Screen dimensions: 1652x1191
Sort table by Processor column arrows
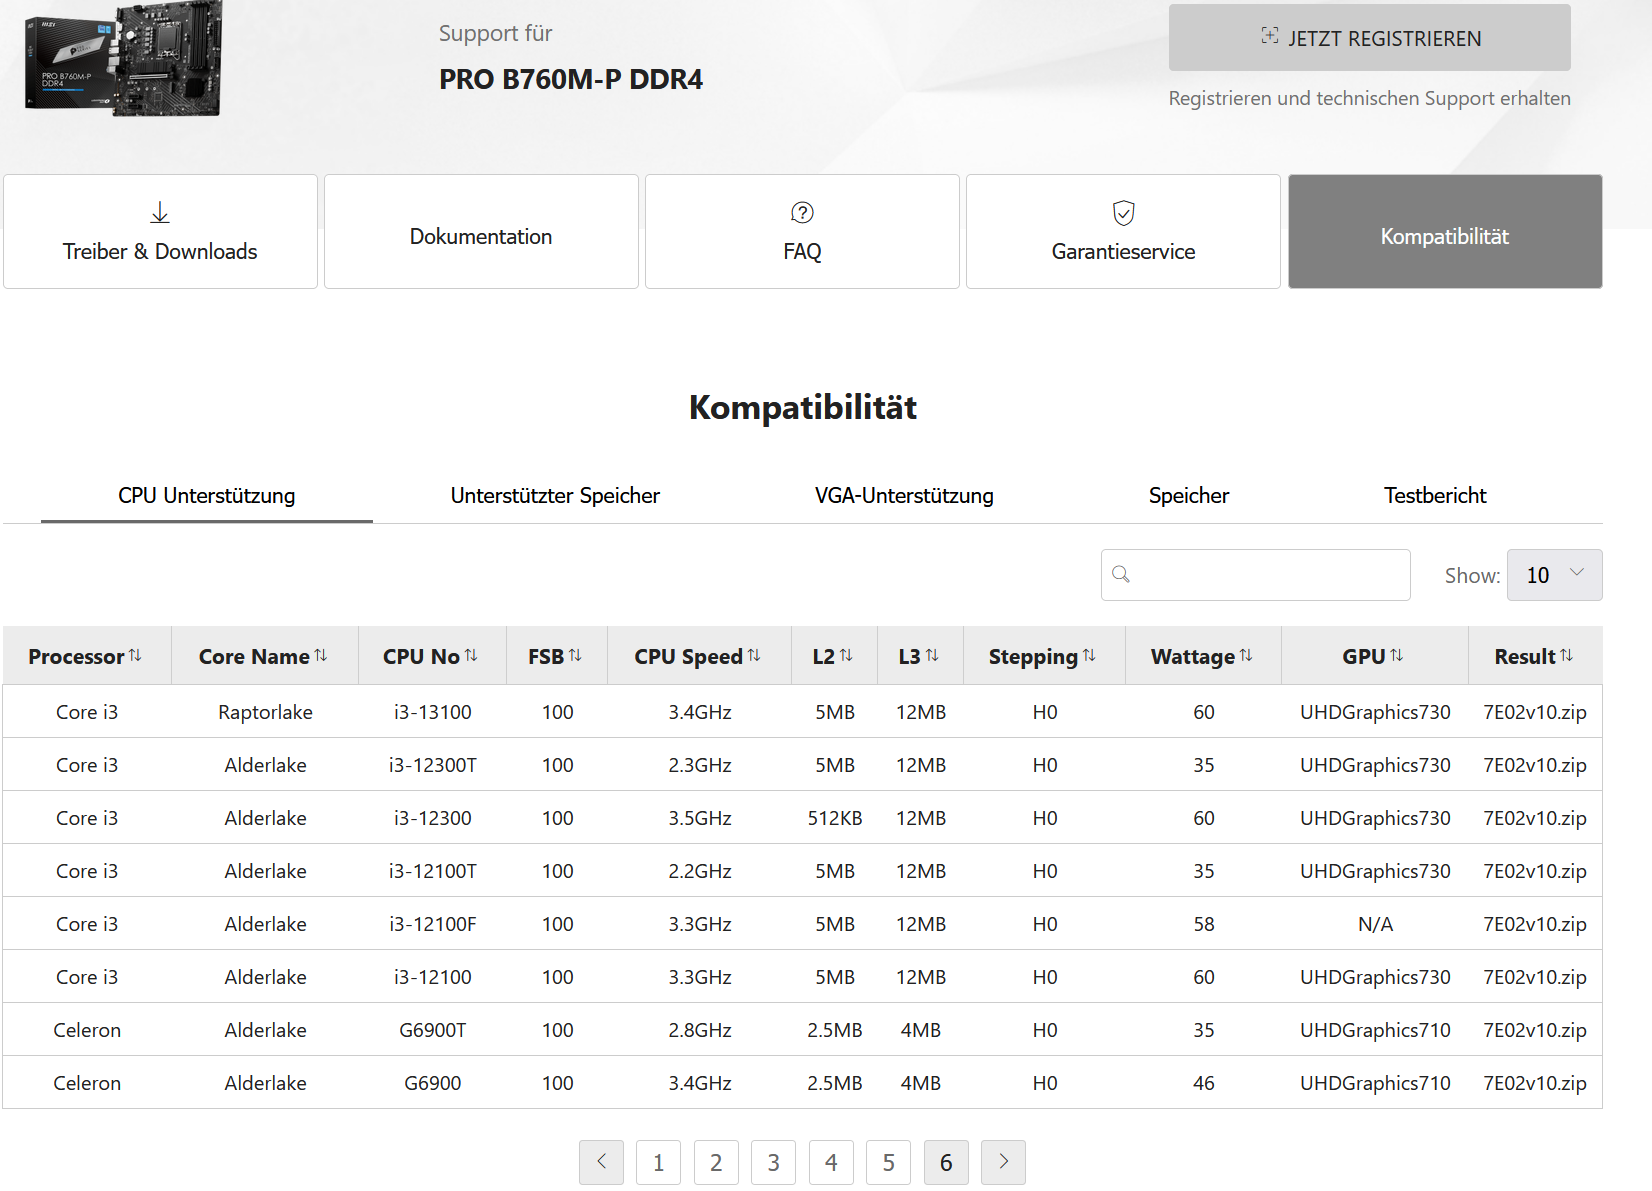[135, 655]
